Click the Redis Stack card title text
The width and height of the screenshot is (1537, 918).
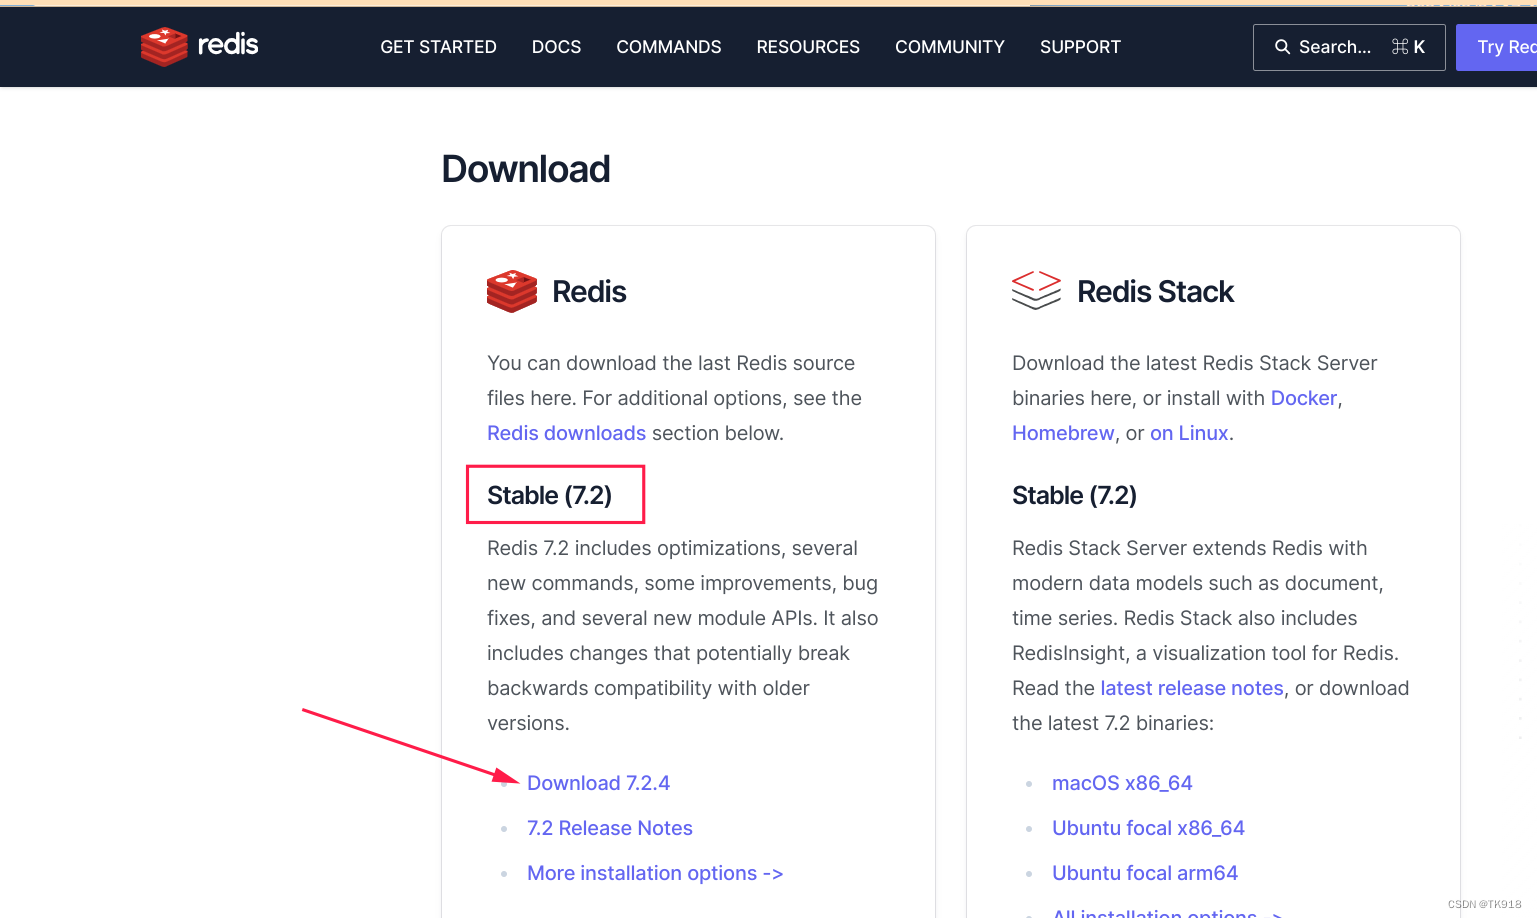click(1155, 292)
